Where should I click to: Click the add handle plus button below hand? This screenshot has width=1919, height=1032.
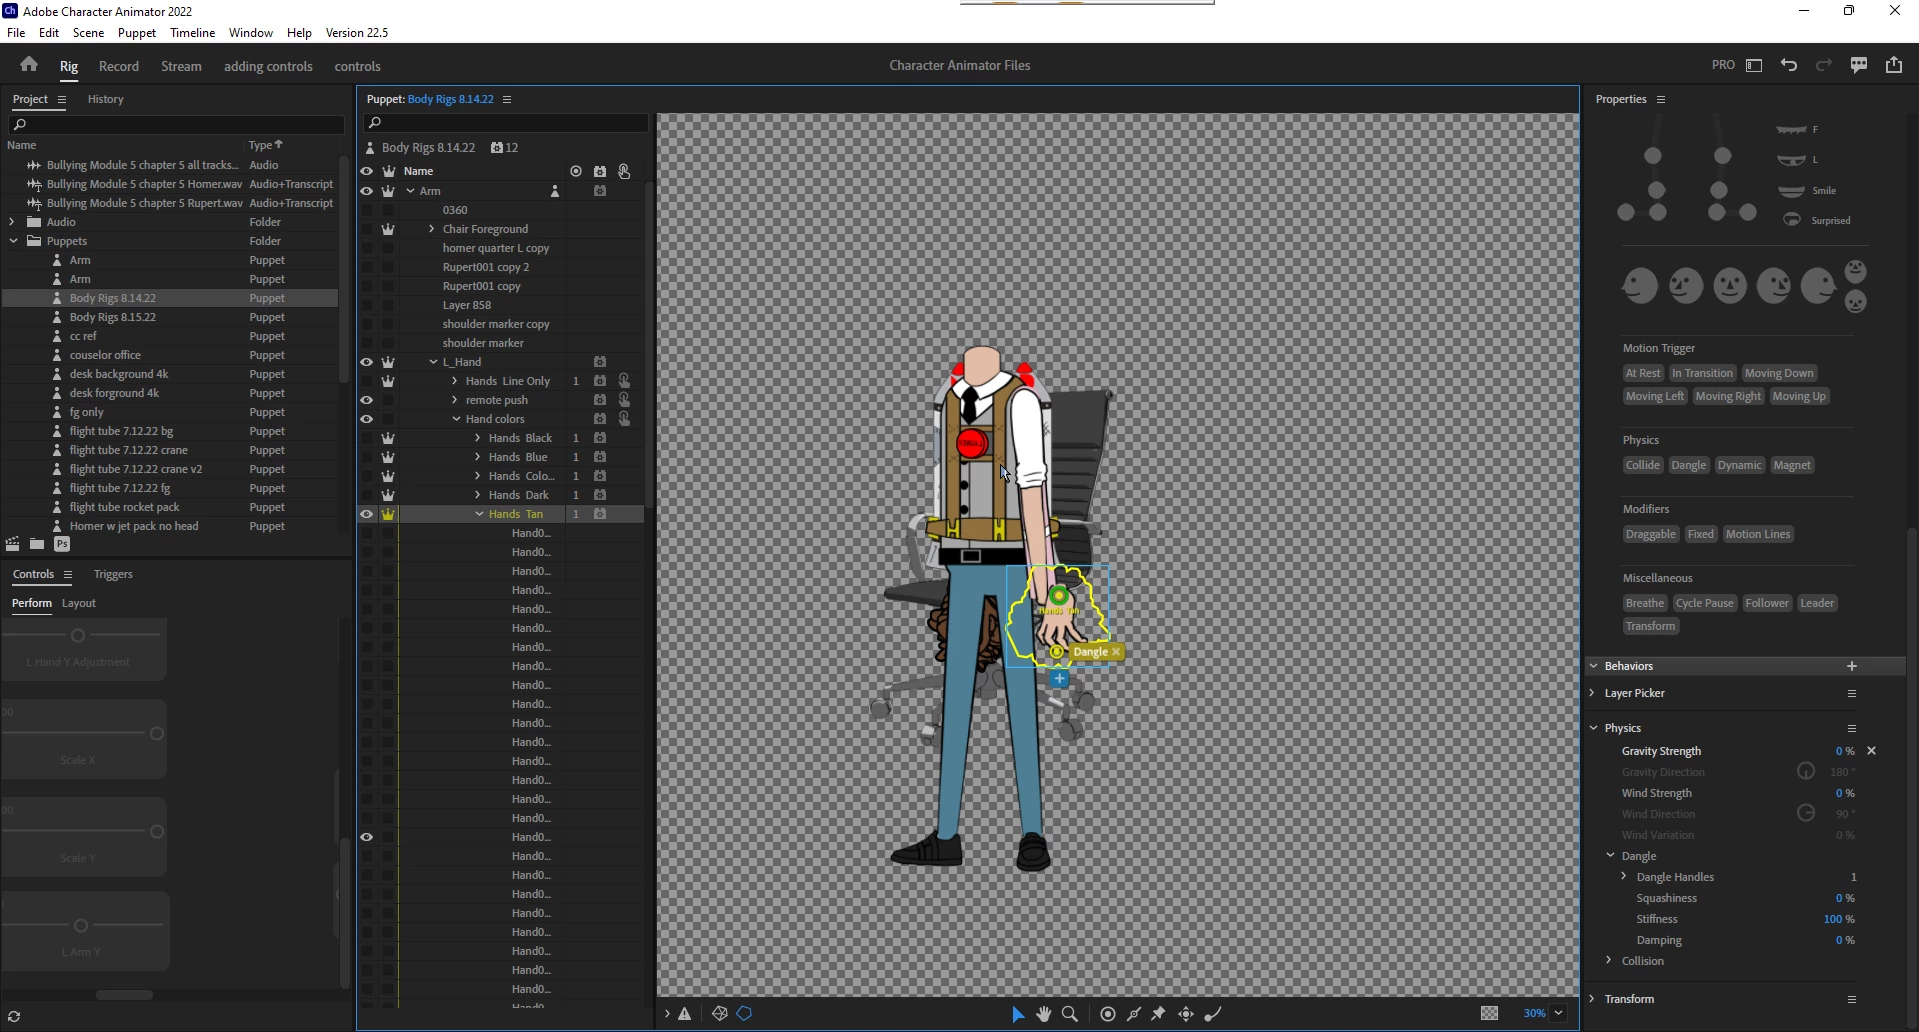[x=1060, y=679]
